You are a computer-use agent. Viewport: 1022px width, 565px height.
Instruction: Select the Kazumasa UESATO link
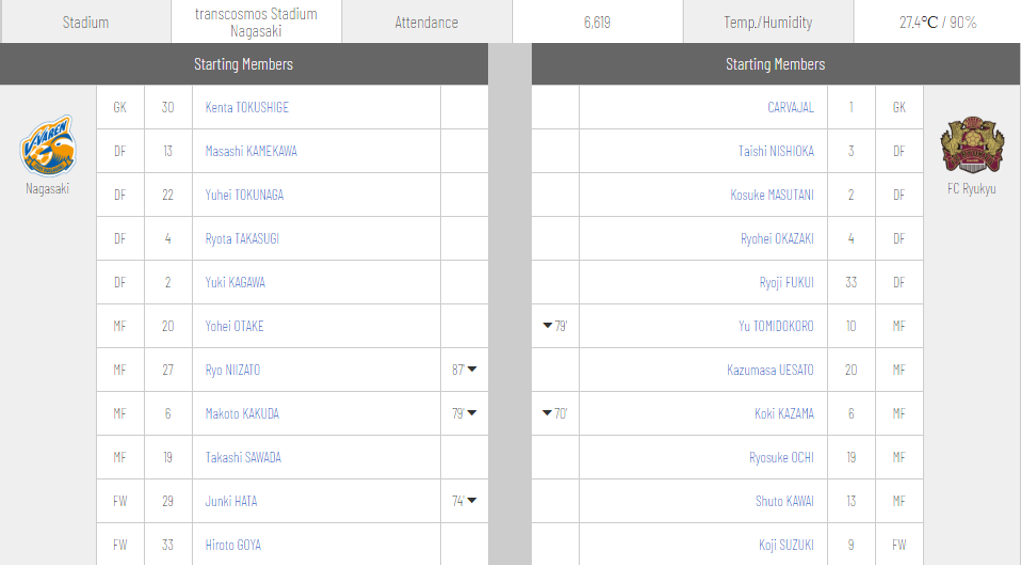pos(770,370)
